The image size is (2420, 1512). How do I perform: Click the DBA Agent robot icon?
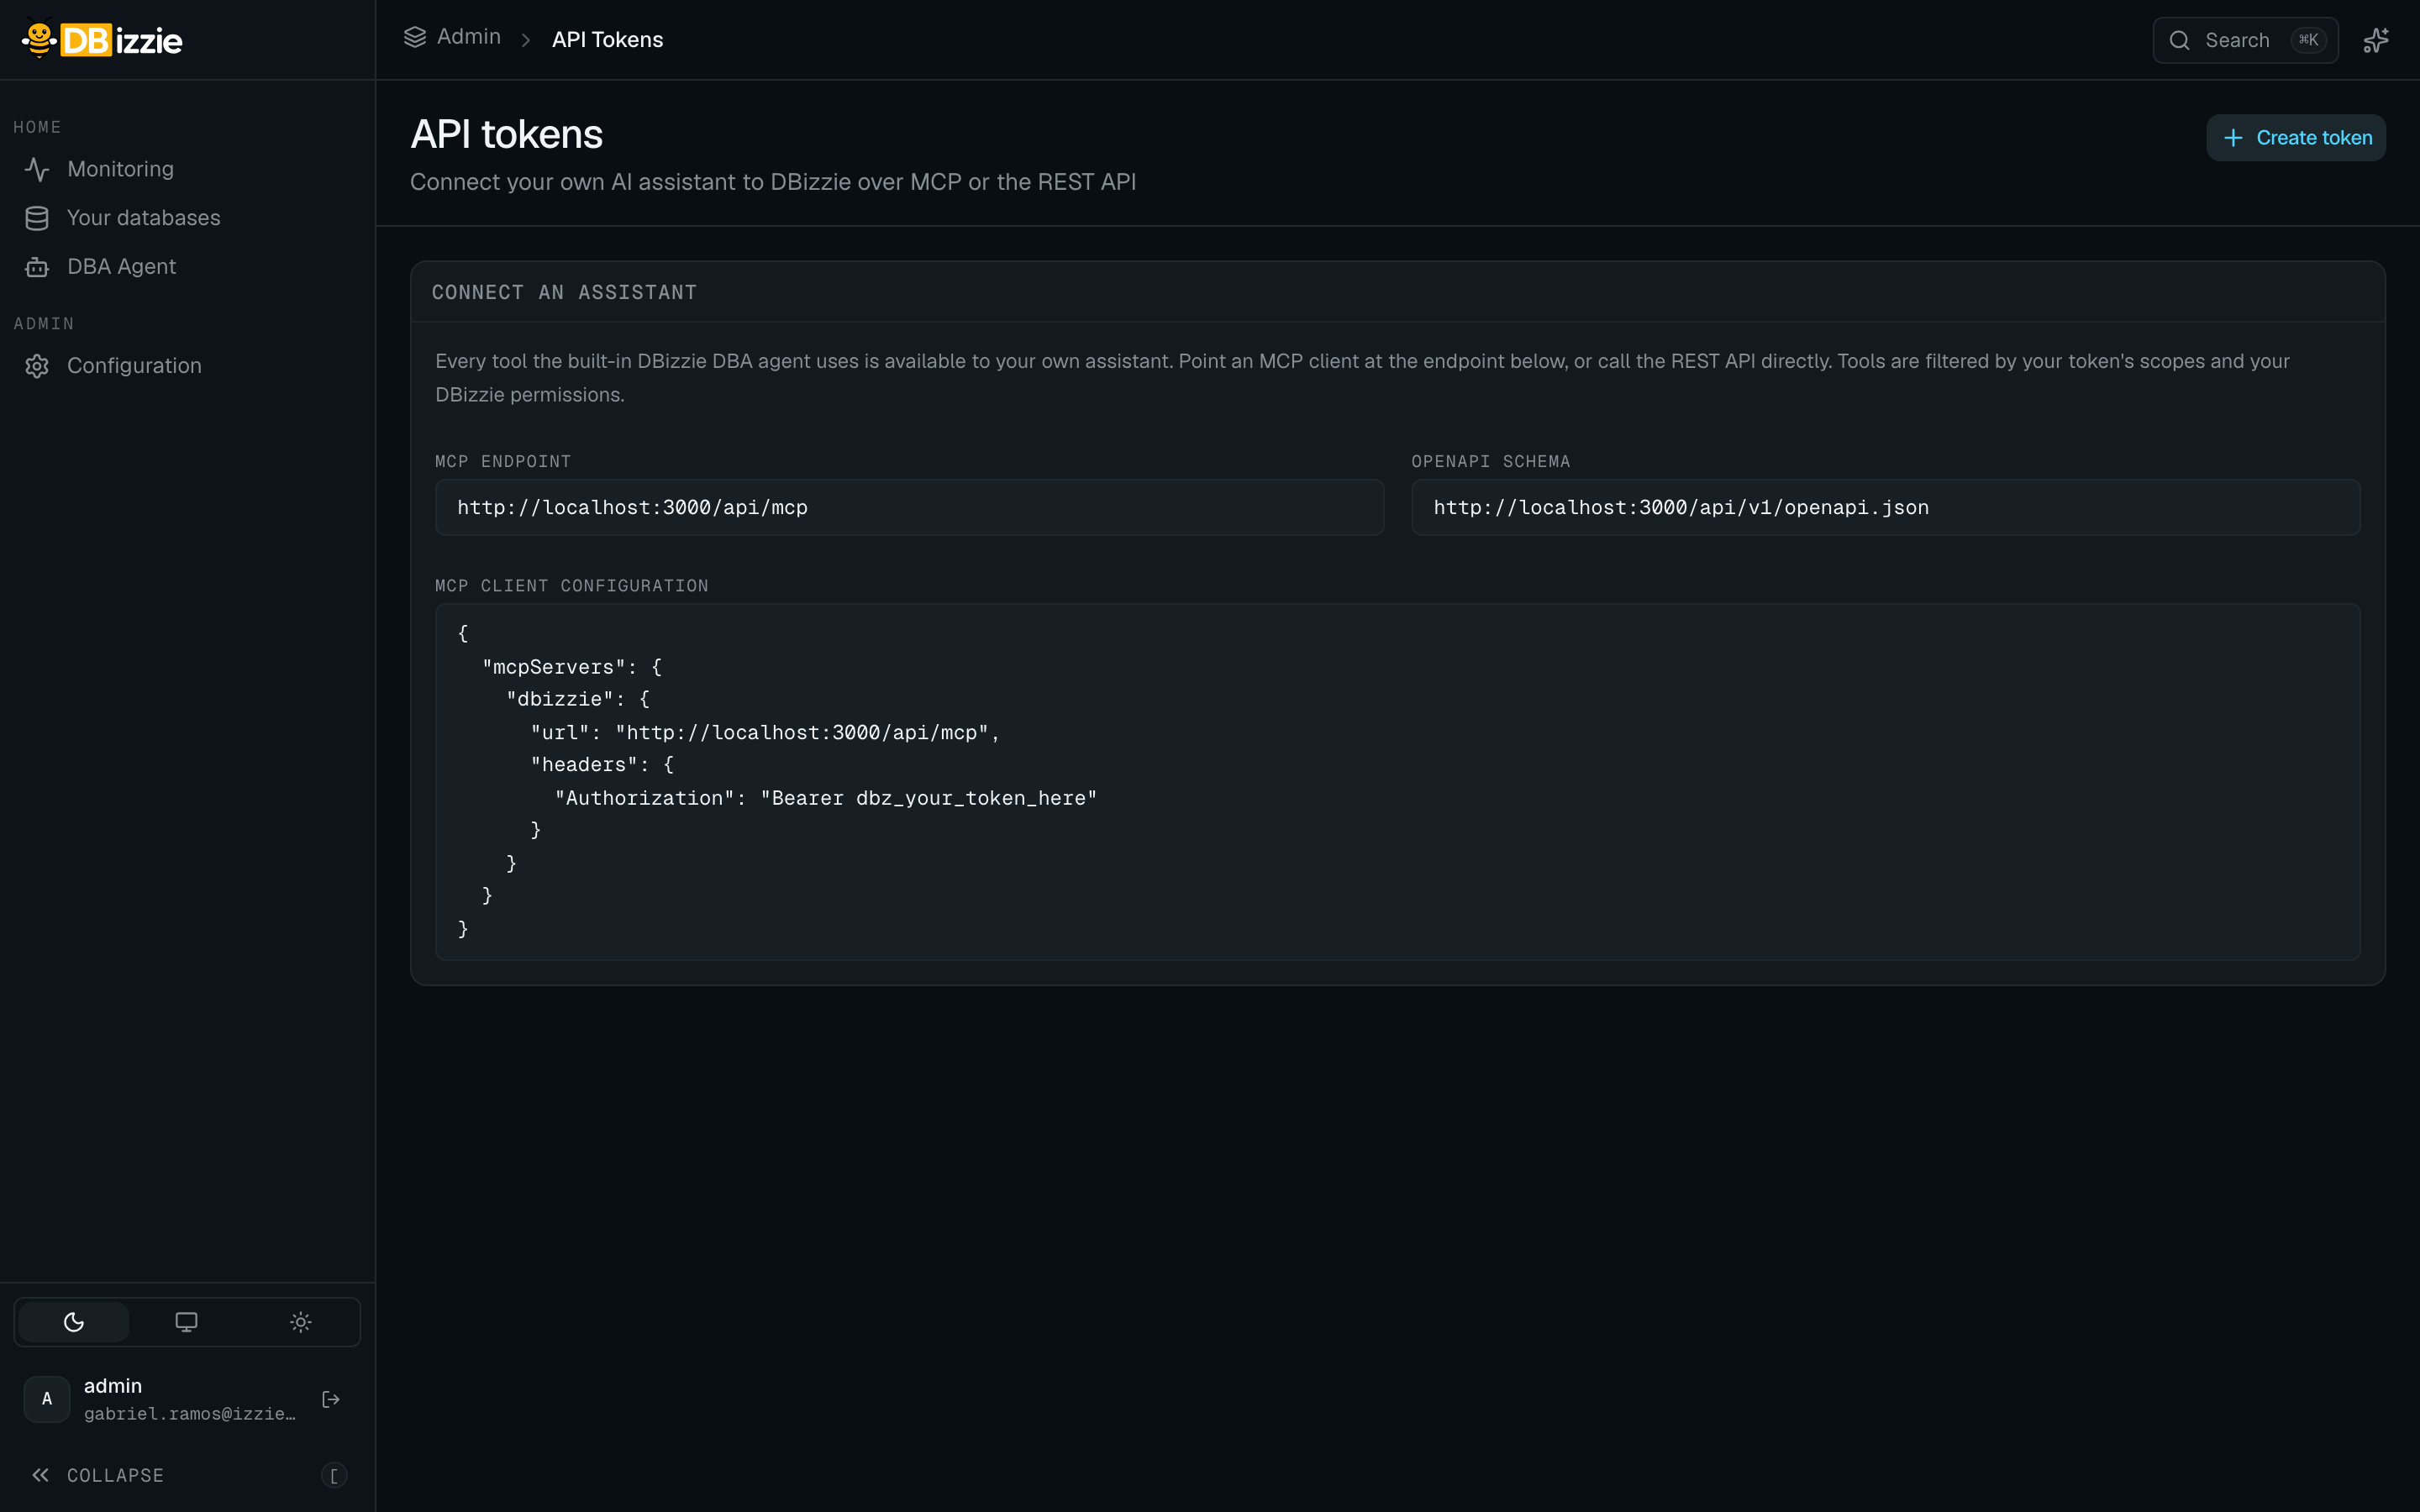click(x=37, y=267)
